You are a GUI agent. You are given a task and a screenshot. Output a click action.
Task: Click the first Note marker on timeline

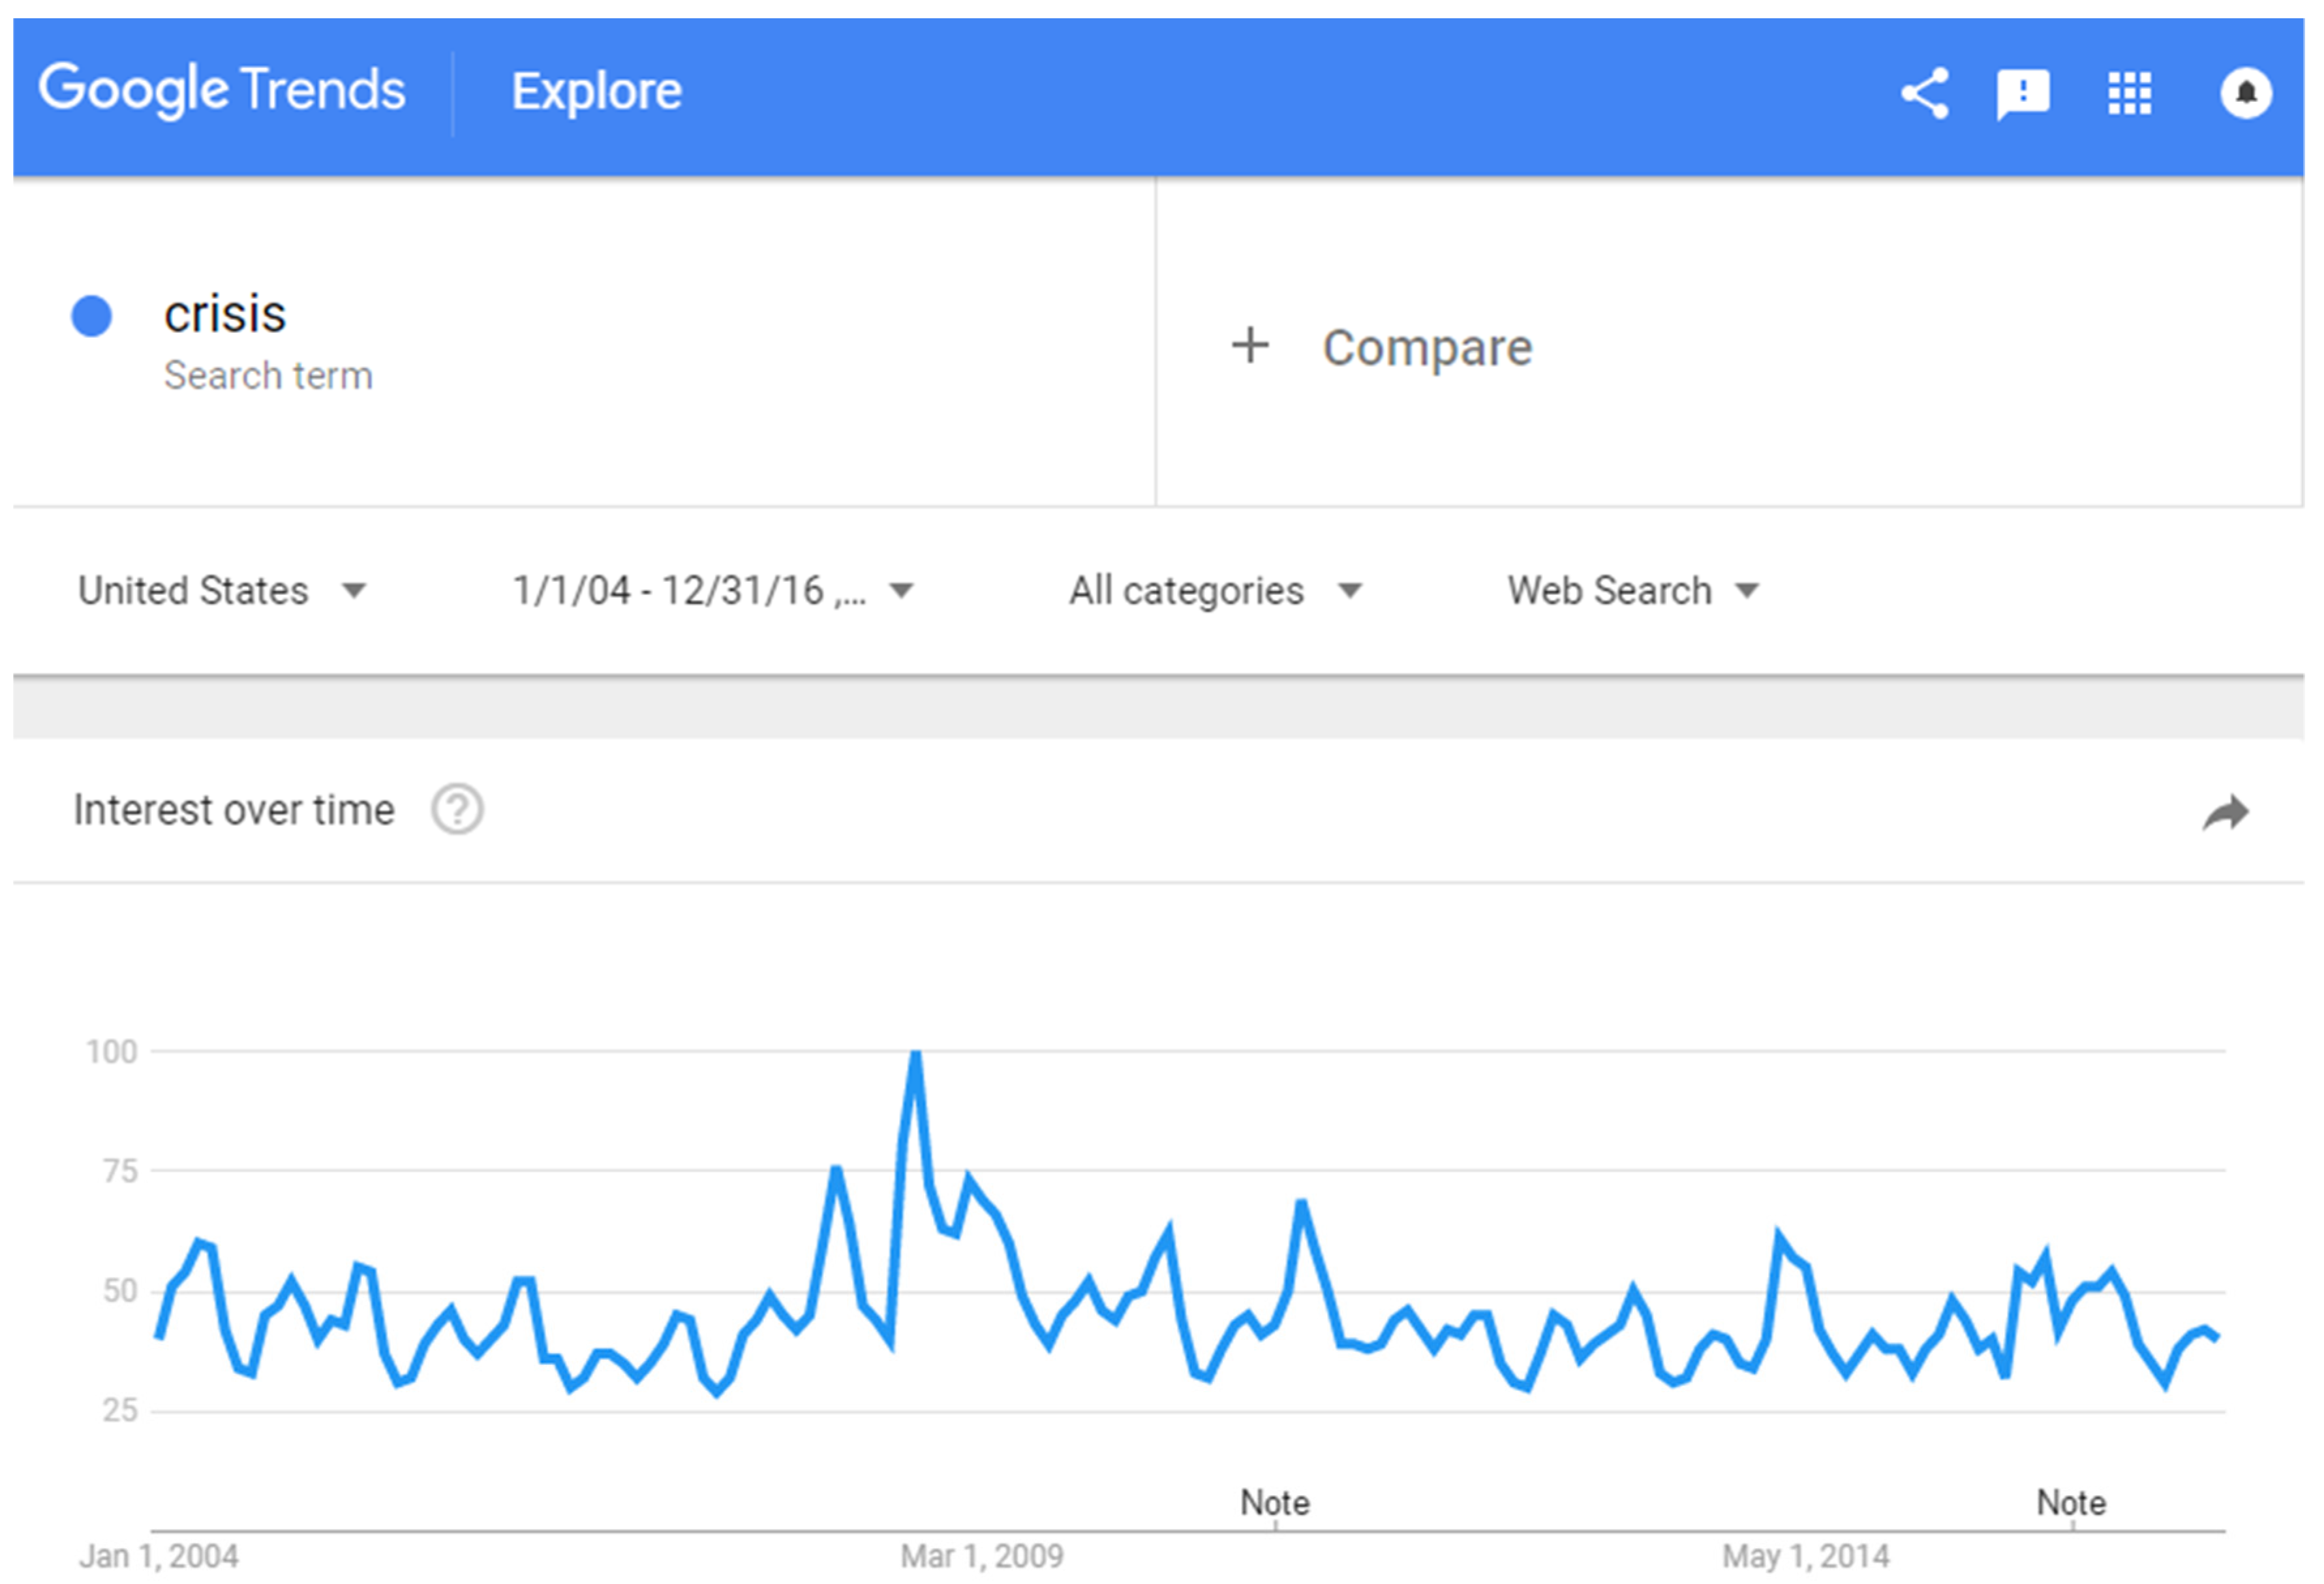[x=1275, y=1502]
